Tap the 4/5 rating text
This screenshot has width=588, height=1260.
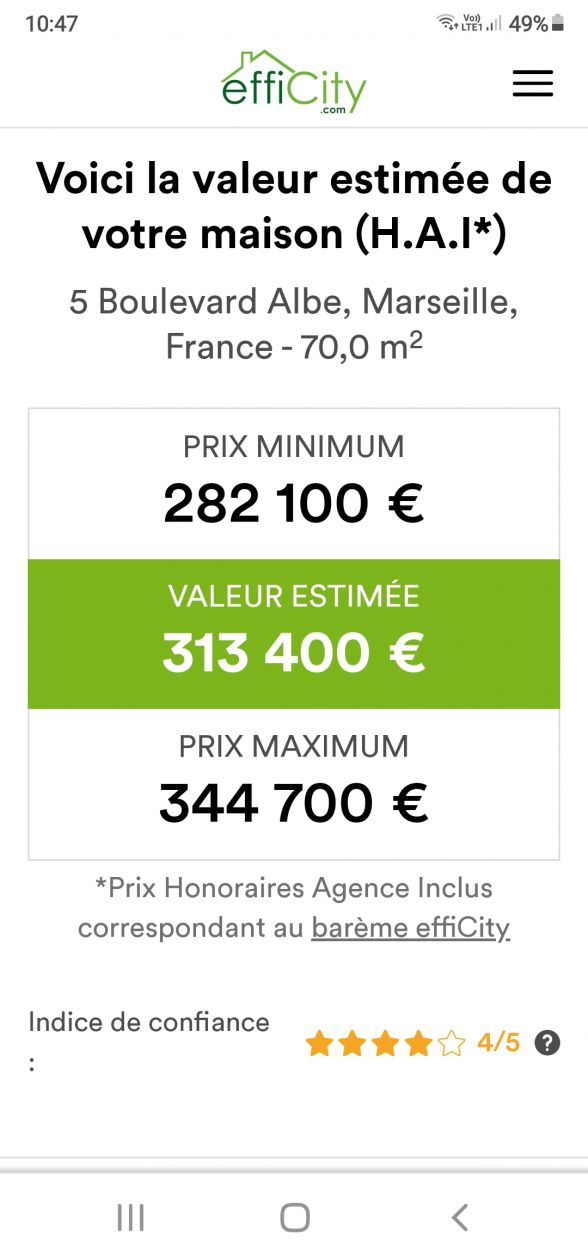(499, 1043)
